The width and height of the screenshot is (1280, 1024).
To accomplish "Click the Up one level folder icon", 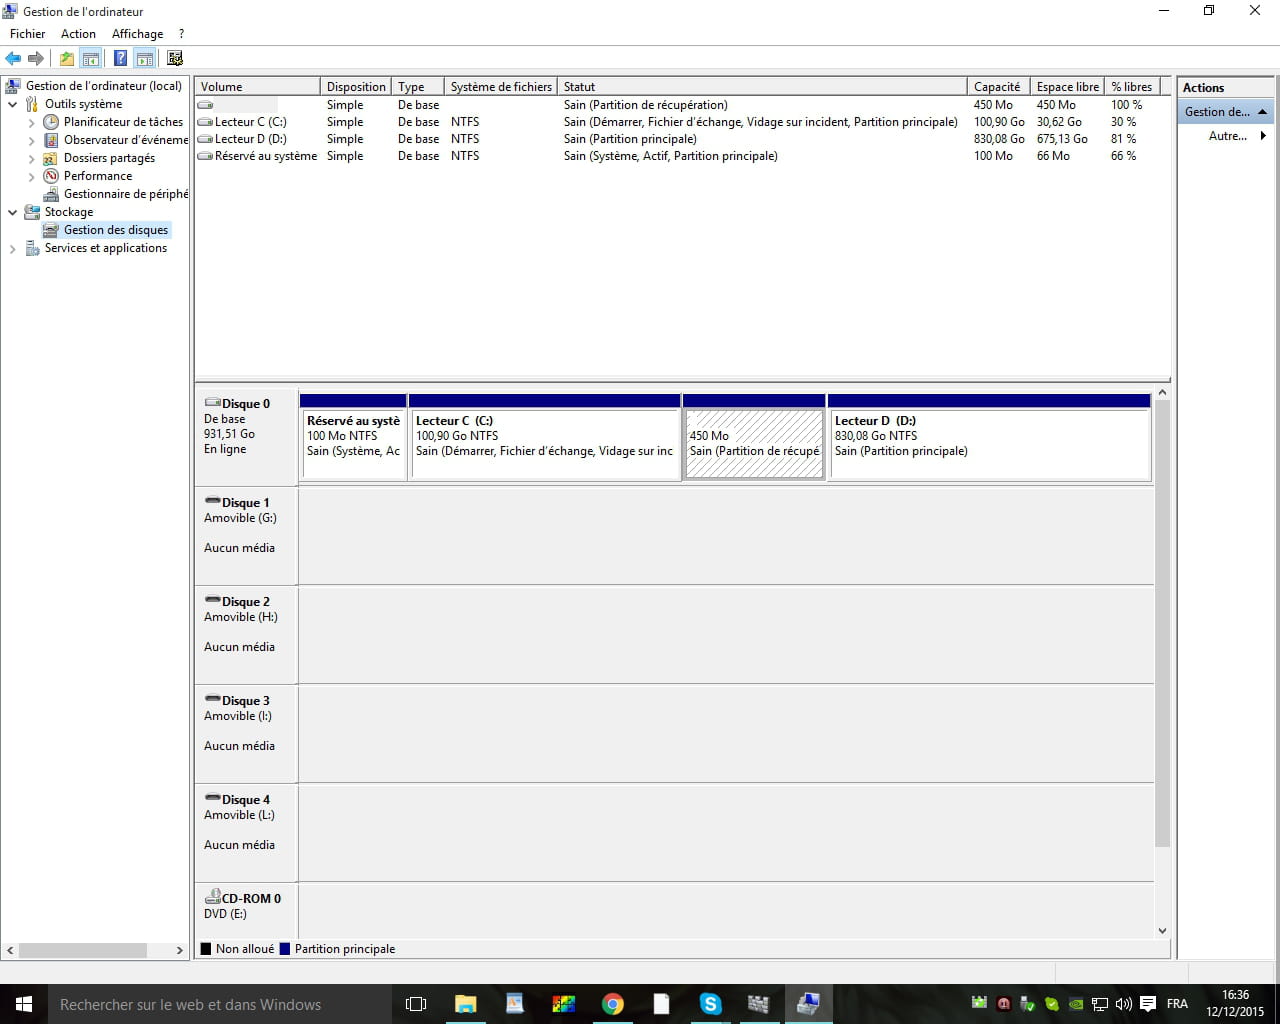I will coord(67,59).
